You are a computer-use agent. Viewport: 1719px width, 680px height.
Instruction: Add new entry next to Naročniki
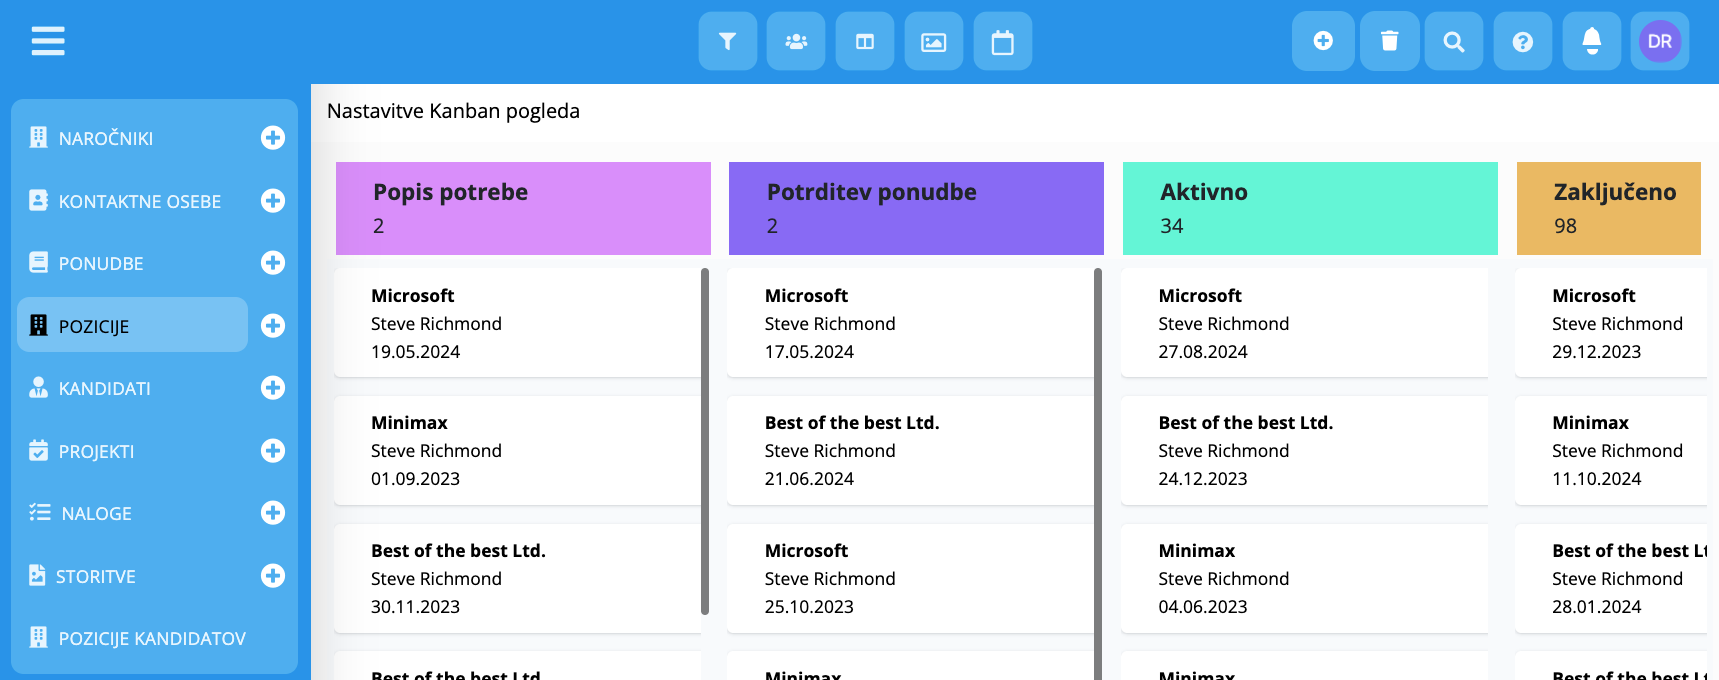272,138
